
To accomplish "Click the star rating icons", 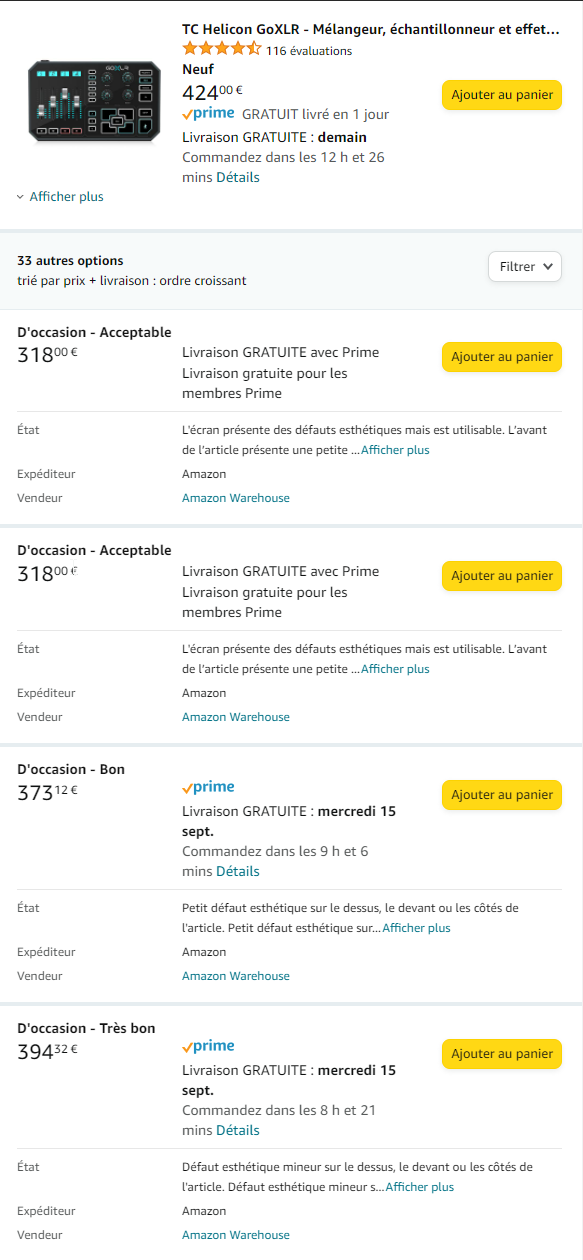I will [222, 49].
